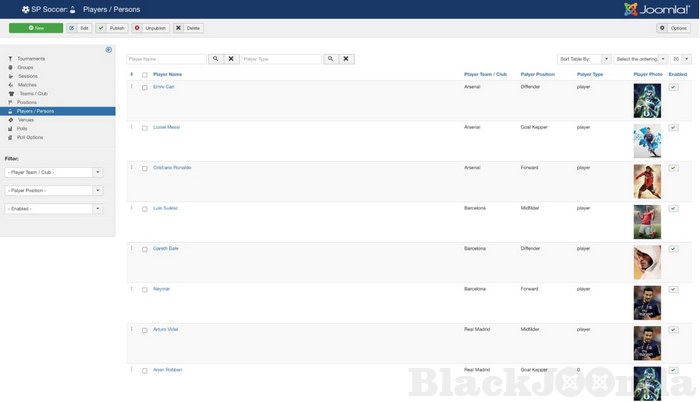This screenshot has height=402, width=700.
Task: Check the select-all checkbox in table header
Action: [x=145, y=75]
